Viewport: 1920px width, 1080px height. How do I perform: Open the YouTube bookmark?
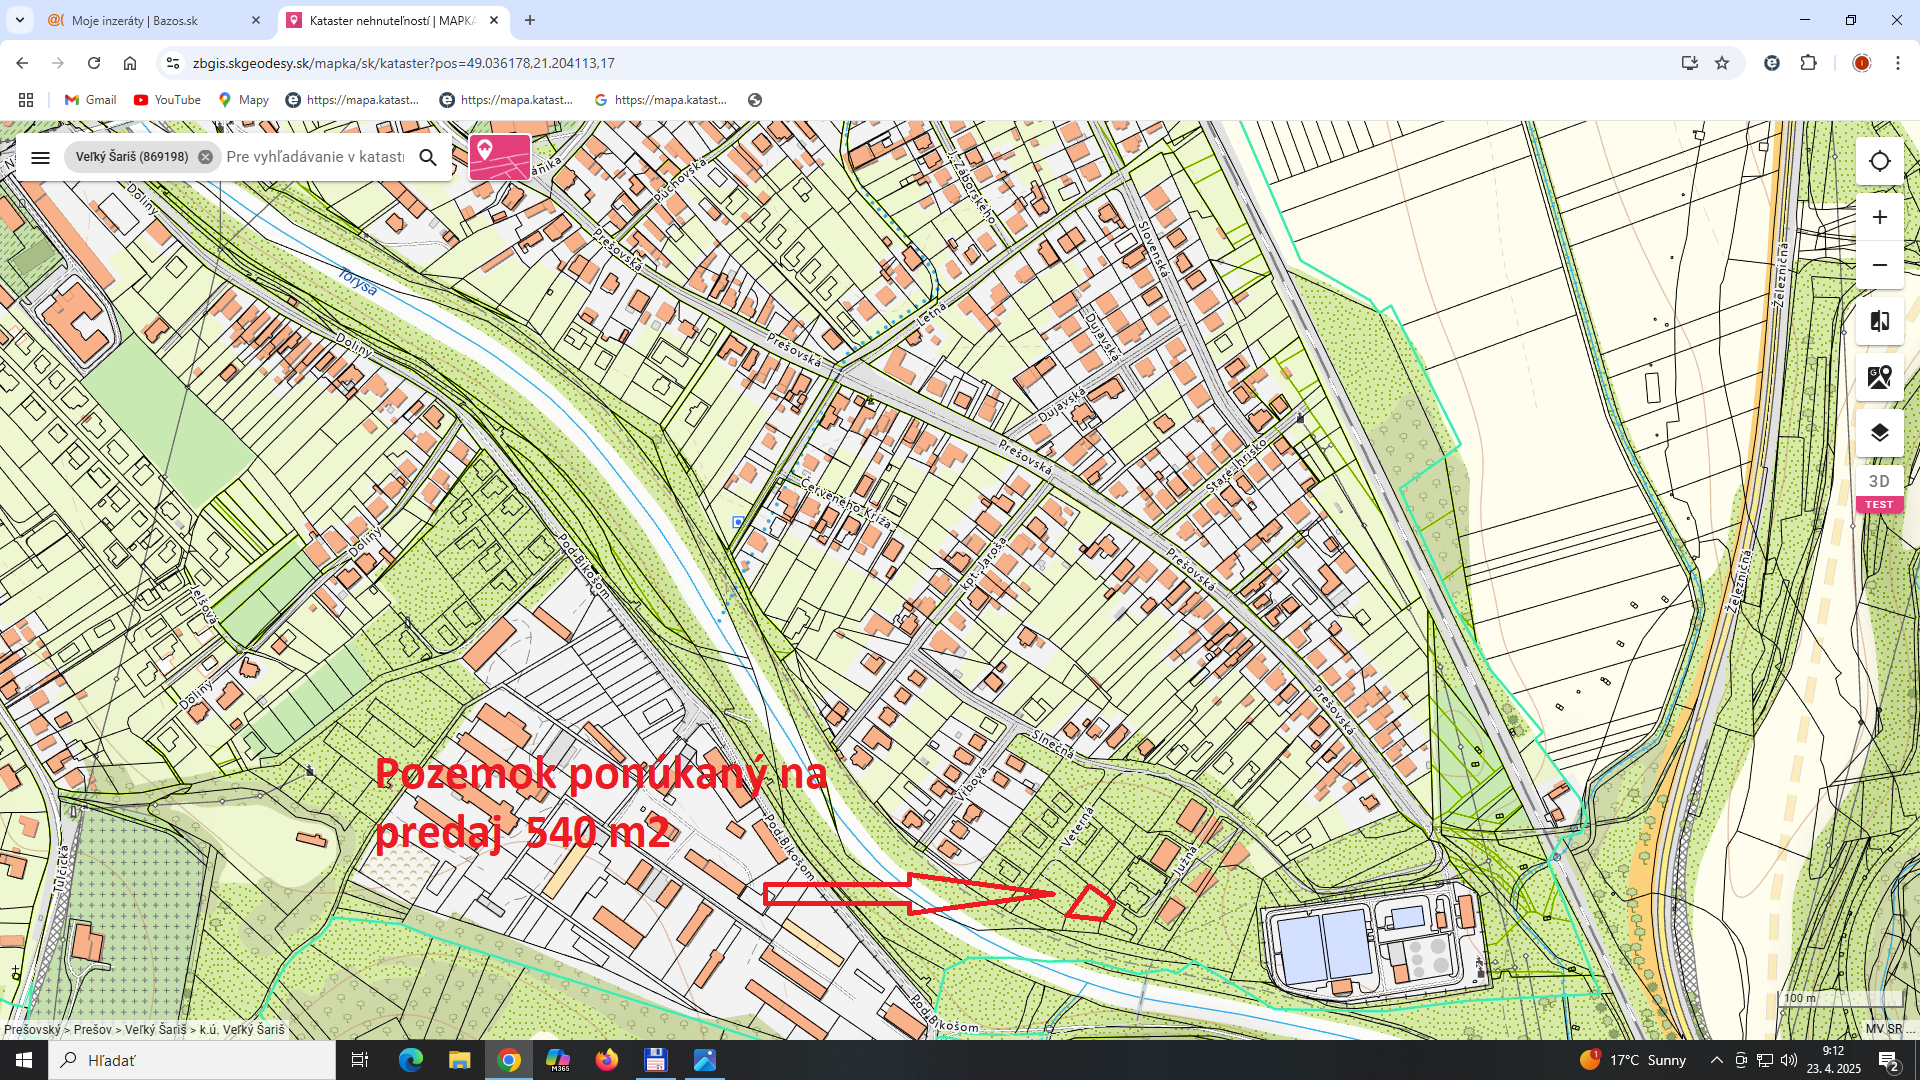tap(167, 100)
